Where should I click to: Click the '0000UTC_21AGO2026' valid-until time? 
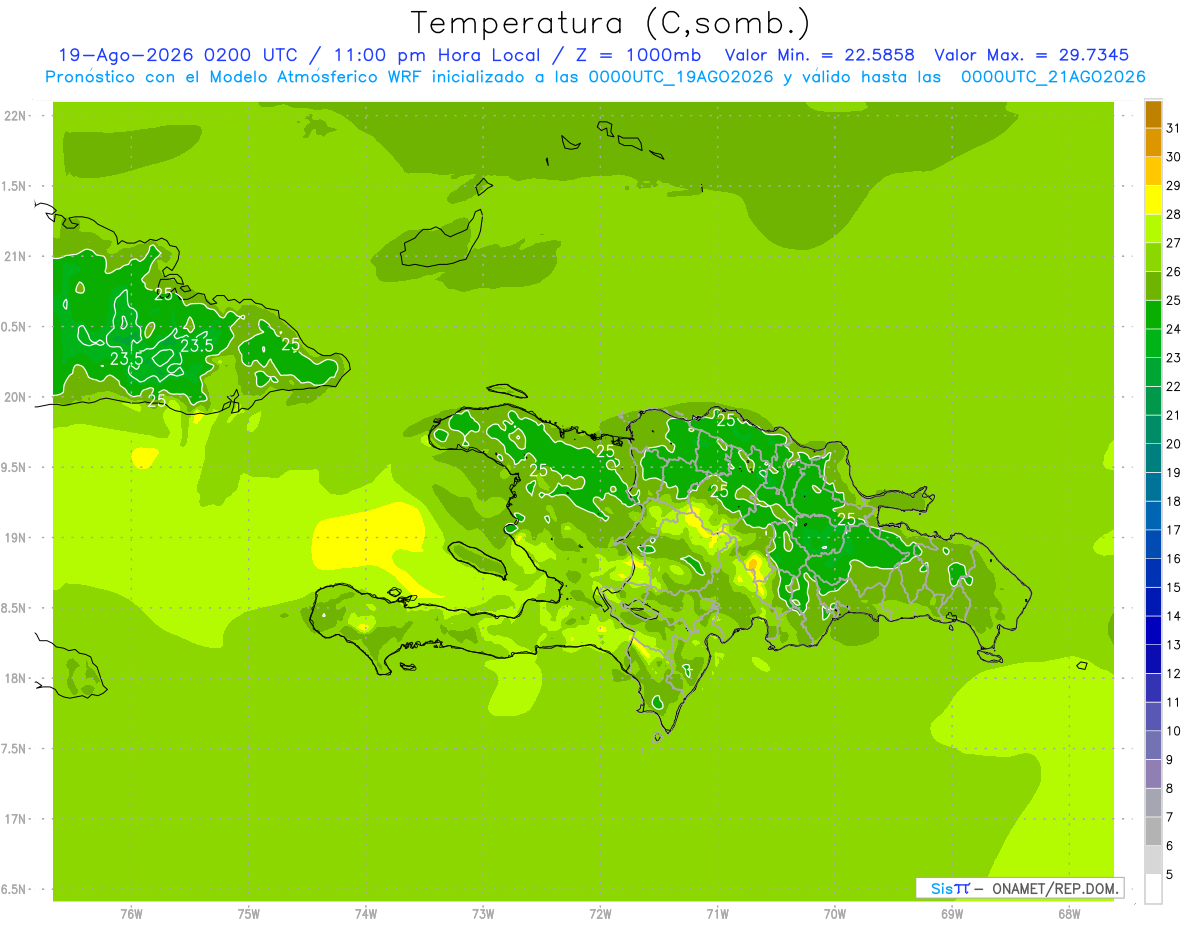pos(1053,77)
